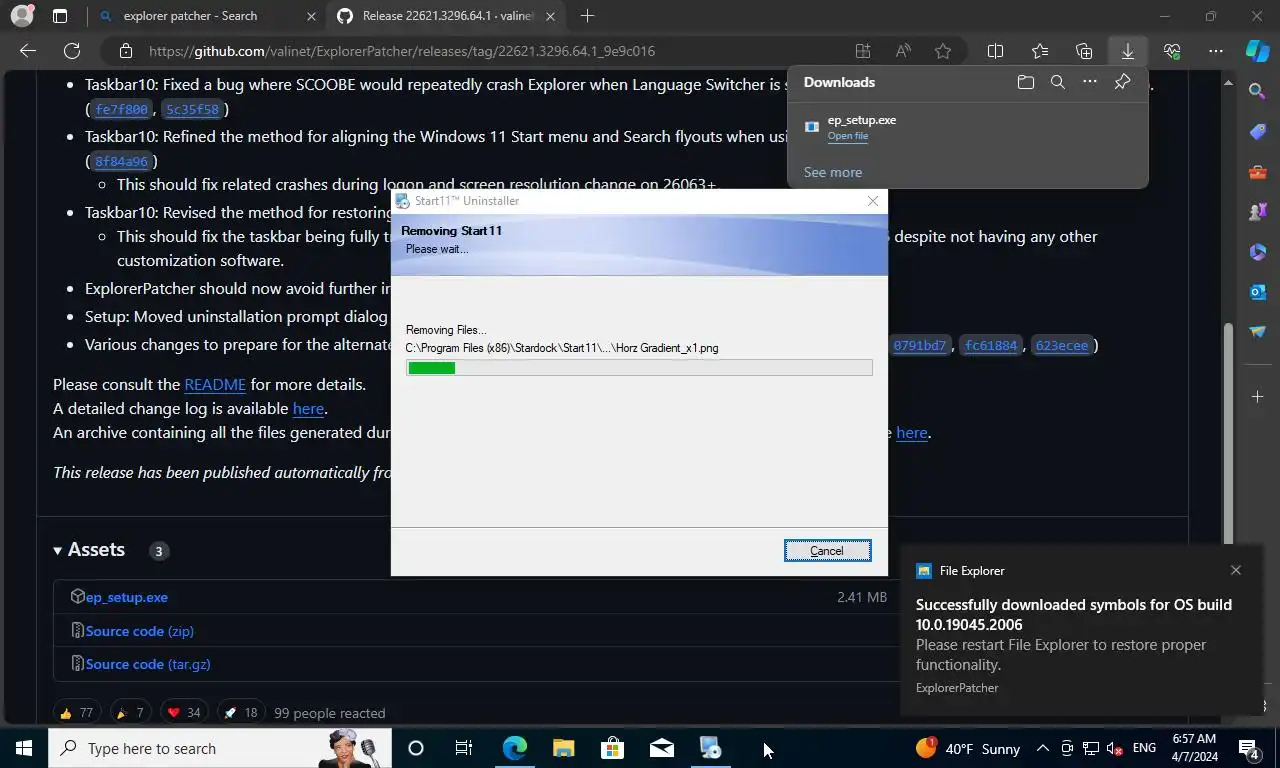Image resolution: width=1280 pixels, height=768 pixels.
Task: Open the Favorites list
Action: tap(1040, 51)
